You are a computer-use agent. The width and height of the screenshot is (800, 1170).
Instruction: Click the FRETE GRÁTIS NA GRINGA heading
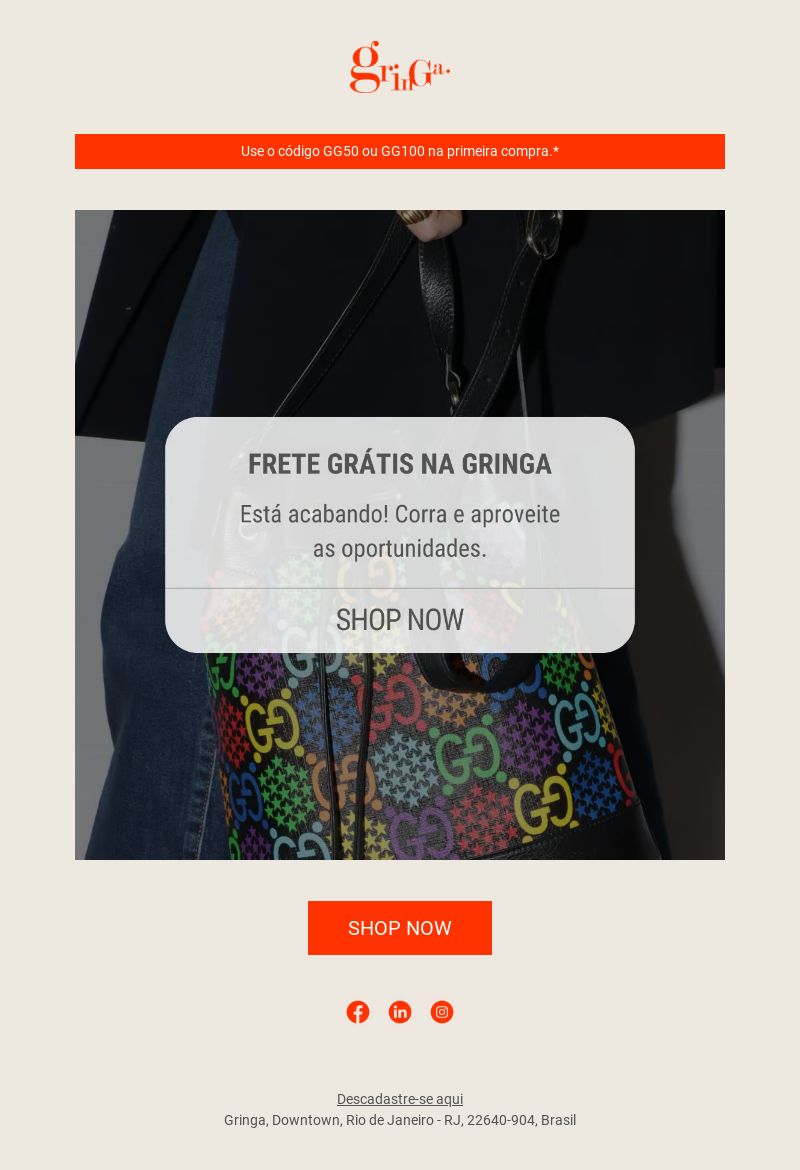click(x=400, y=463)
